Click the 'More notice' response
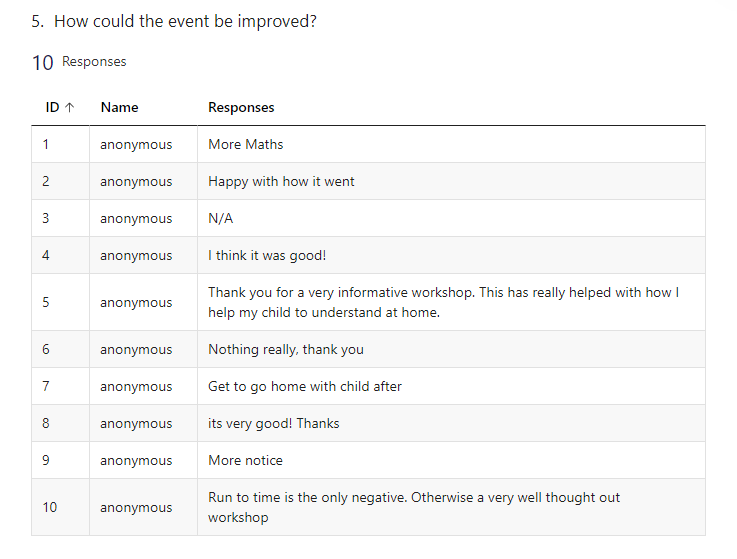This screenshot has width=737, height=559. point(245,460)
